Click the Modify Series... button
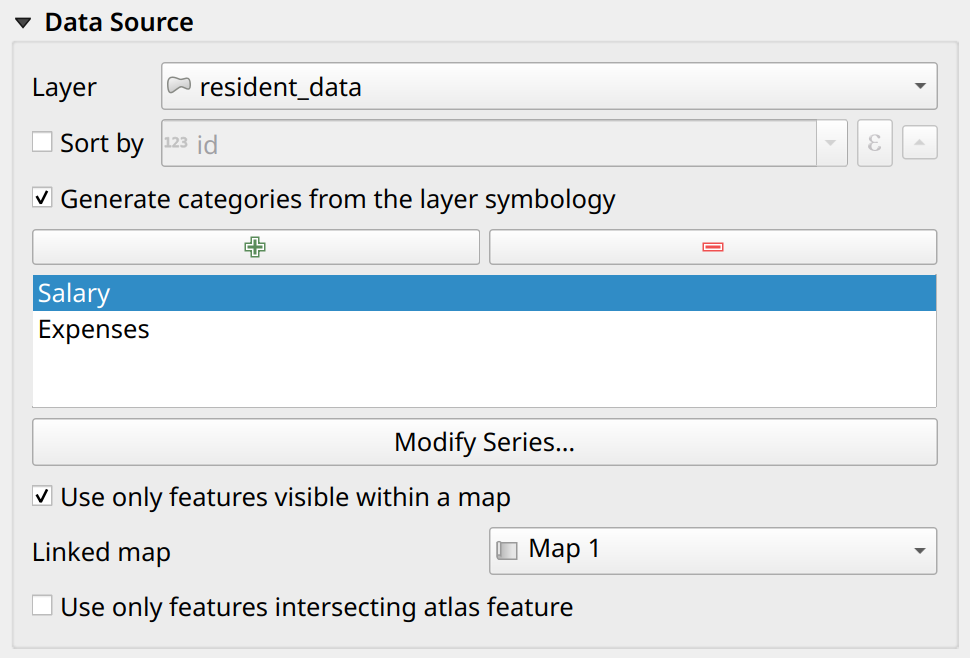The width and height of the screenshot is (970, 658). click(x=484, y=442)
